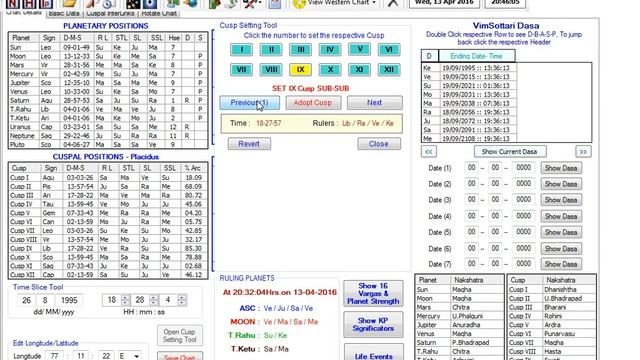Select the Saturn row in Planetary Positions
This screenshot has width=640, height=360.
[108, 100]
